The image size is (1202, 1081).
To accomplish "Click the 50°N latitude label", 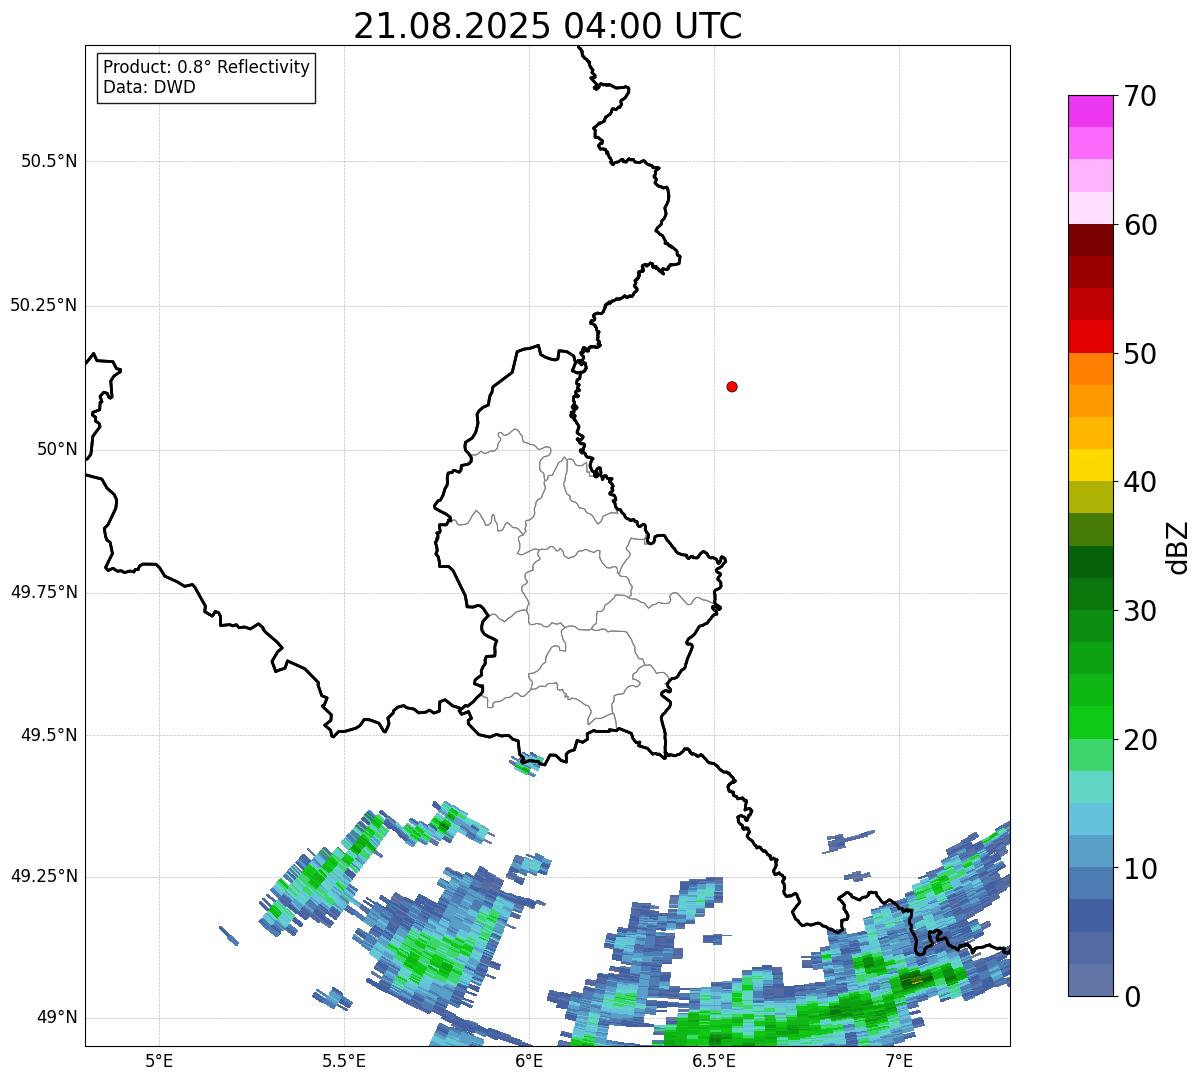I will pos(57,449).
